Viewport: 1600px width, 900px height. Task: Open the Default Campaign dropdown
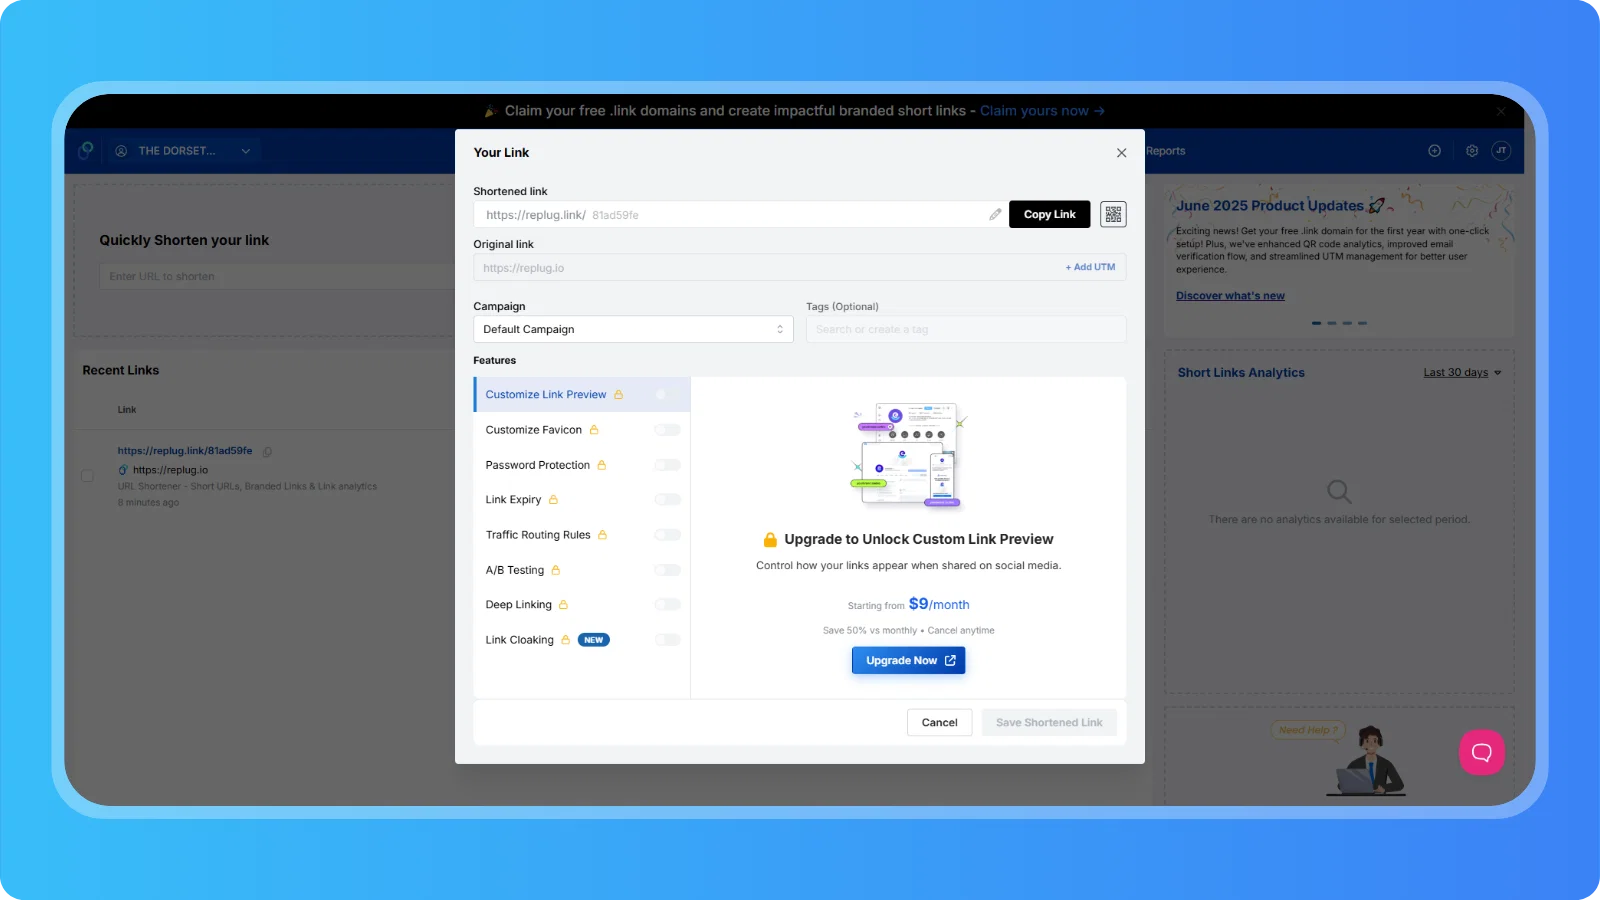(x=633, y=329)
